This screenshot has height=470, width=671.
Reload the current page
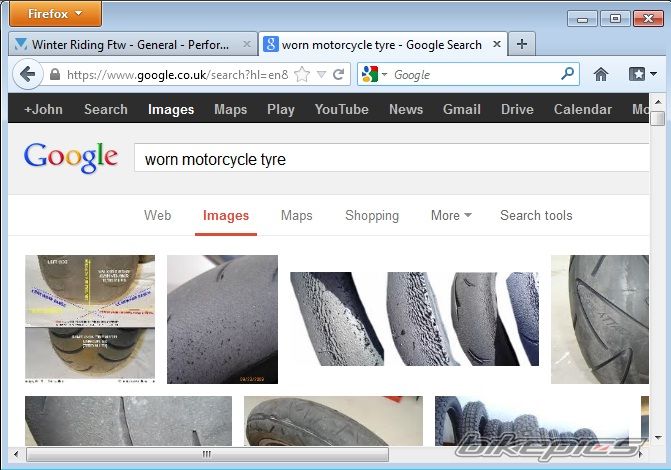point(340,74)
